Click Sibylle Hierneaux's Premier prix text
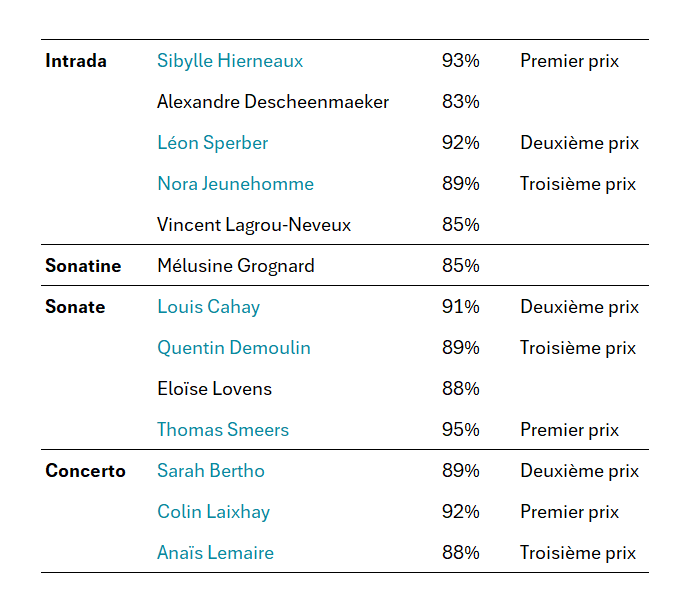 (569, 61)
